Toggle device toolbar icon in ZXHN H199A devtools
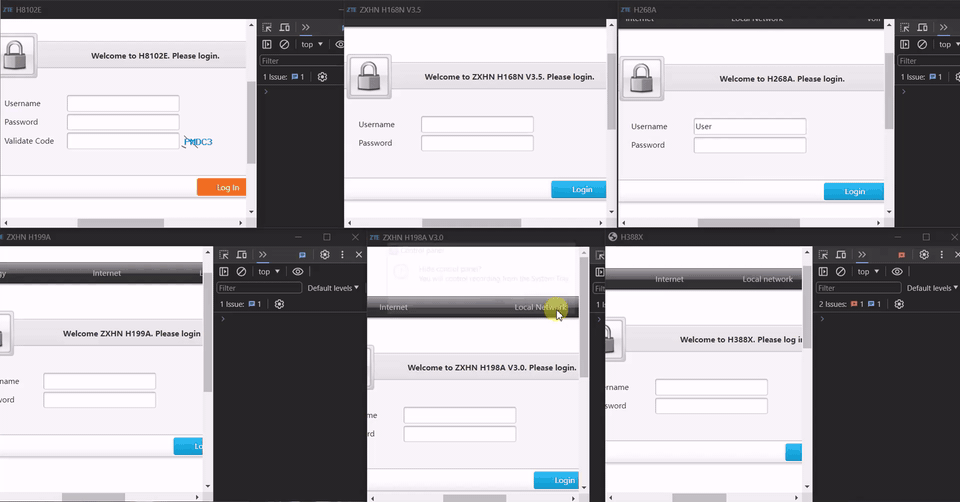The width and height of the screenshot is (960, 502). point(242,255)
